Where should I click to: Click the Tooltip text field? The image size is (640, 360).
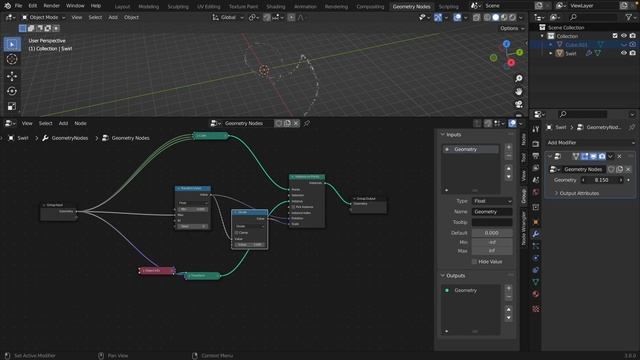[x=492, y=222]
